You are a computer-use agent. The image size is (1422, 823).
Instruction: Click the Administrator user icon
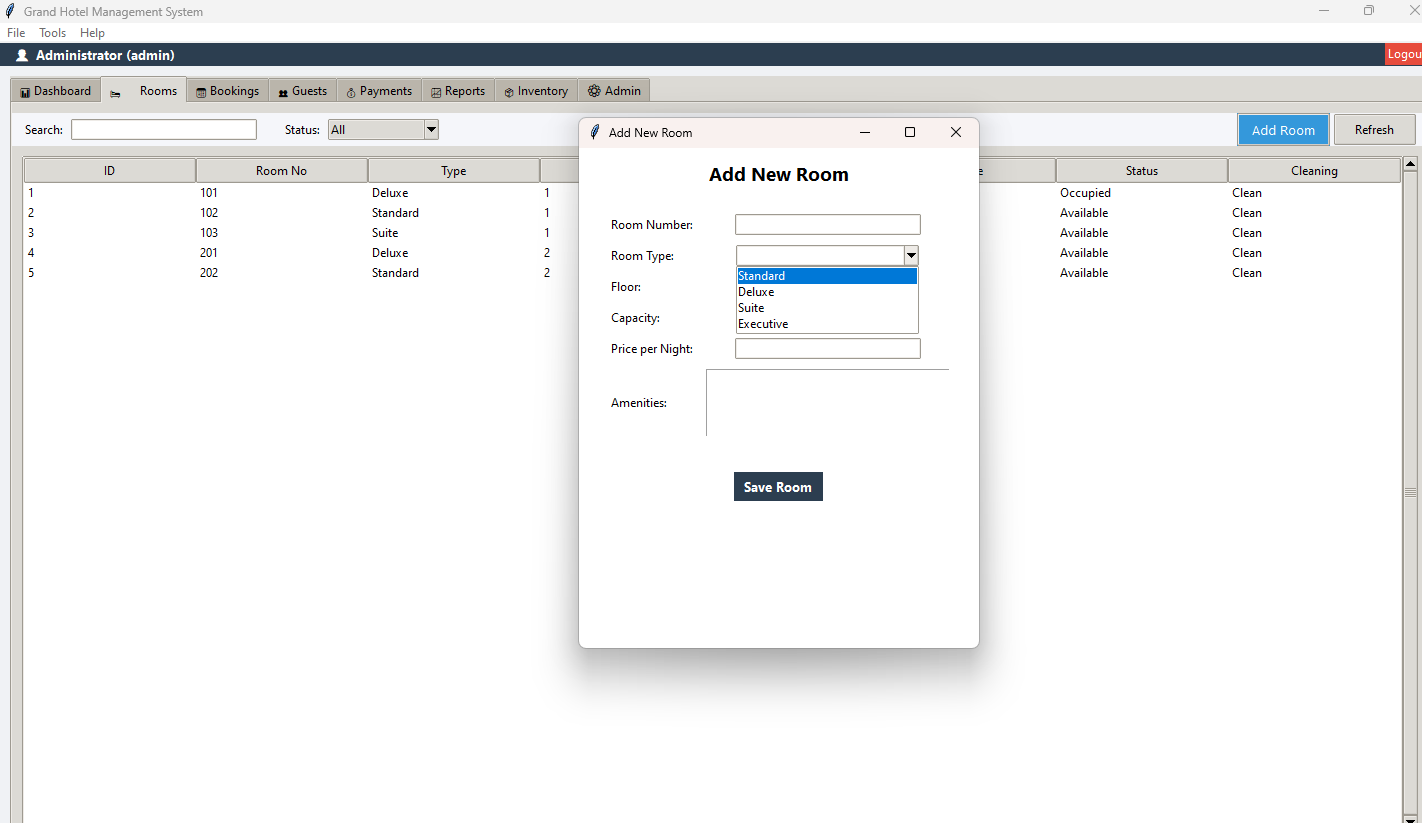[x=22, y=56]
